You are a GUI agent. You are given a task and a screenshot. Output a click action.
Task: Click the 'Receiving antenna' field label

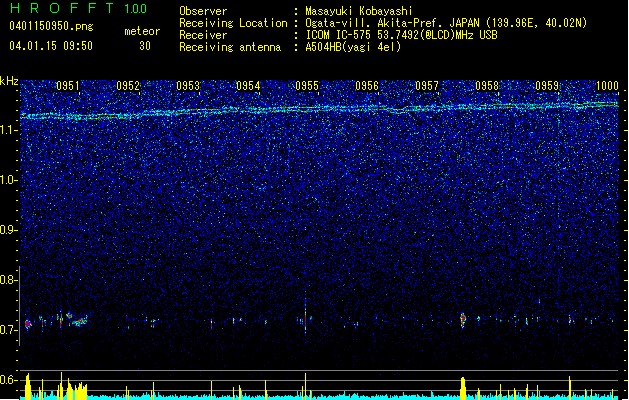tap(230, 47)
